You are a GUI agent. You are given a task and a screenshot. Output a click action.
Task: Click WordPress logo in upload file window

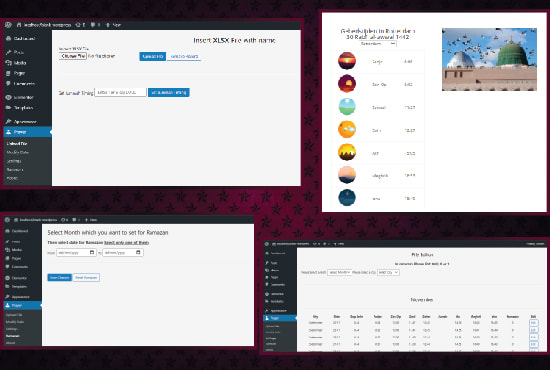pyautogui.click(x=8, y=25)
